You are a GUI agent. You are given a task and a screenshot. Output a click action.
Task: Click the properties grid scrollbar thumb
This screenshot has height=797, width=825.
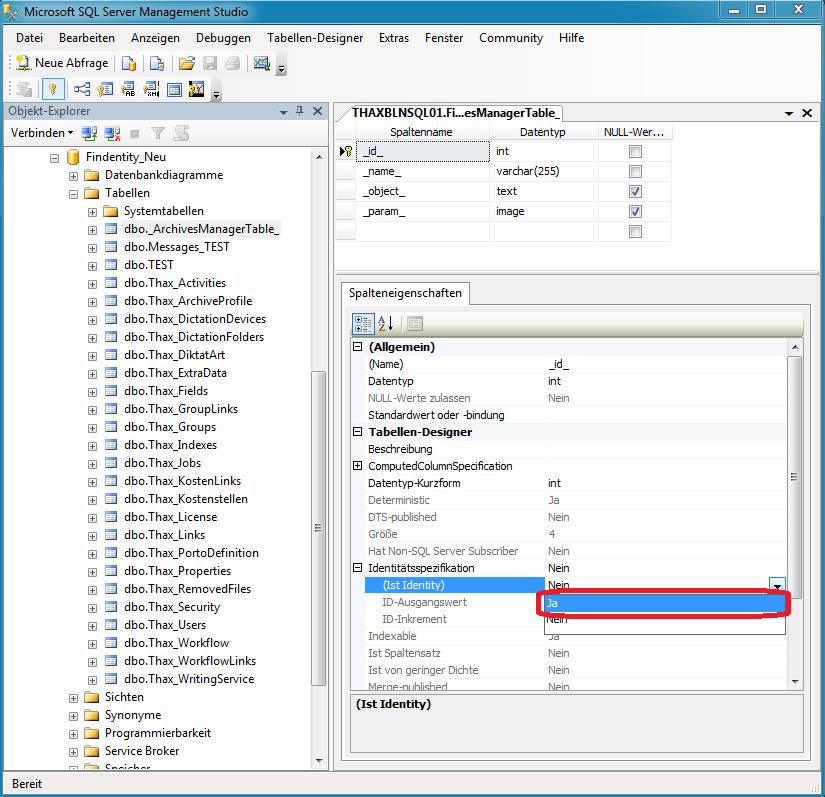click(794, 477)
